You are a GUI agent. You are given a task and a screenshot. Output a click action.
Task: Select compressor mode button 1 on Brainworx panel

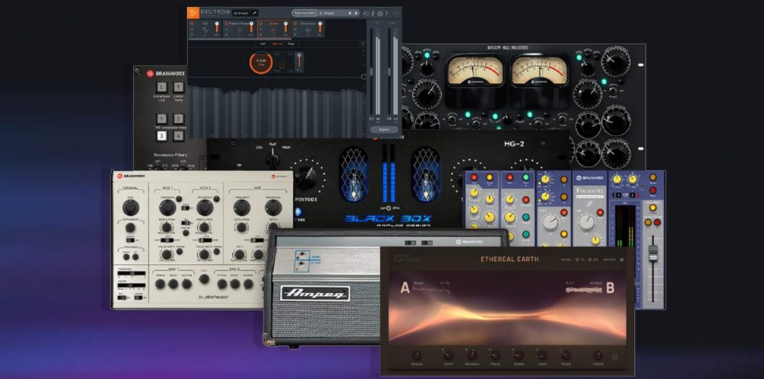[x=162, y=119]
